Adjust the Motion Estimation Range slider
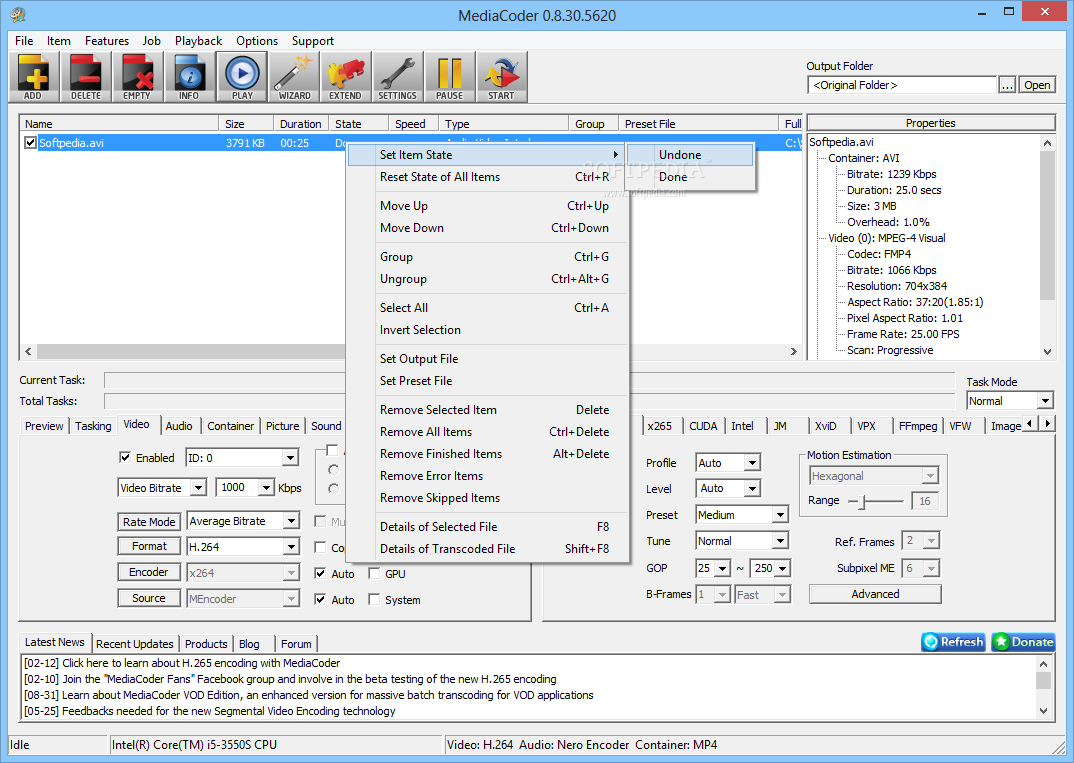The height and width of the screenshot is (763, 1074). pyautogui.click(x=863, y=501)
